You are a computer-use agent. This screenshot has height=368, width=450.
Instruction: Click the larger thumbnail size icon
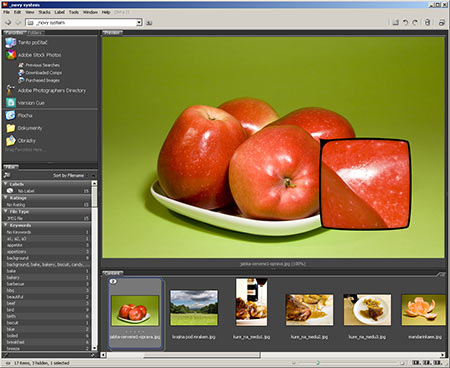(x=403, y=363)
